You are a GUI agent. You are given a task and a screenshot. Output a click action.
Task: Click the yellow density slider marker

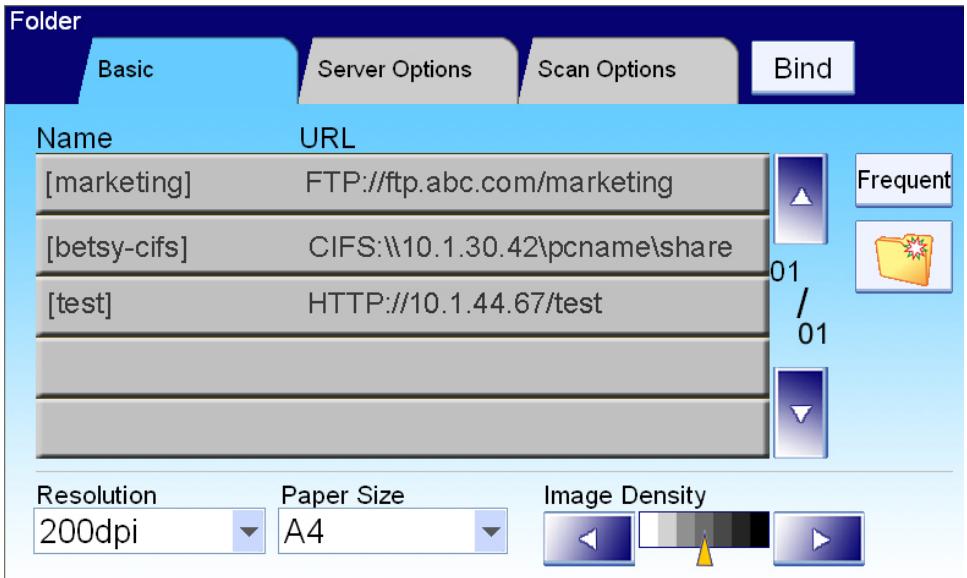pyautogui.click(x=704, y=551)
